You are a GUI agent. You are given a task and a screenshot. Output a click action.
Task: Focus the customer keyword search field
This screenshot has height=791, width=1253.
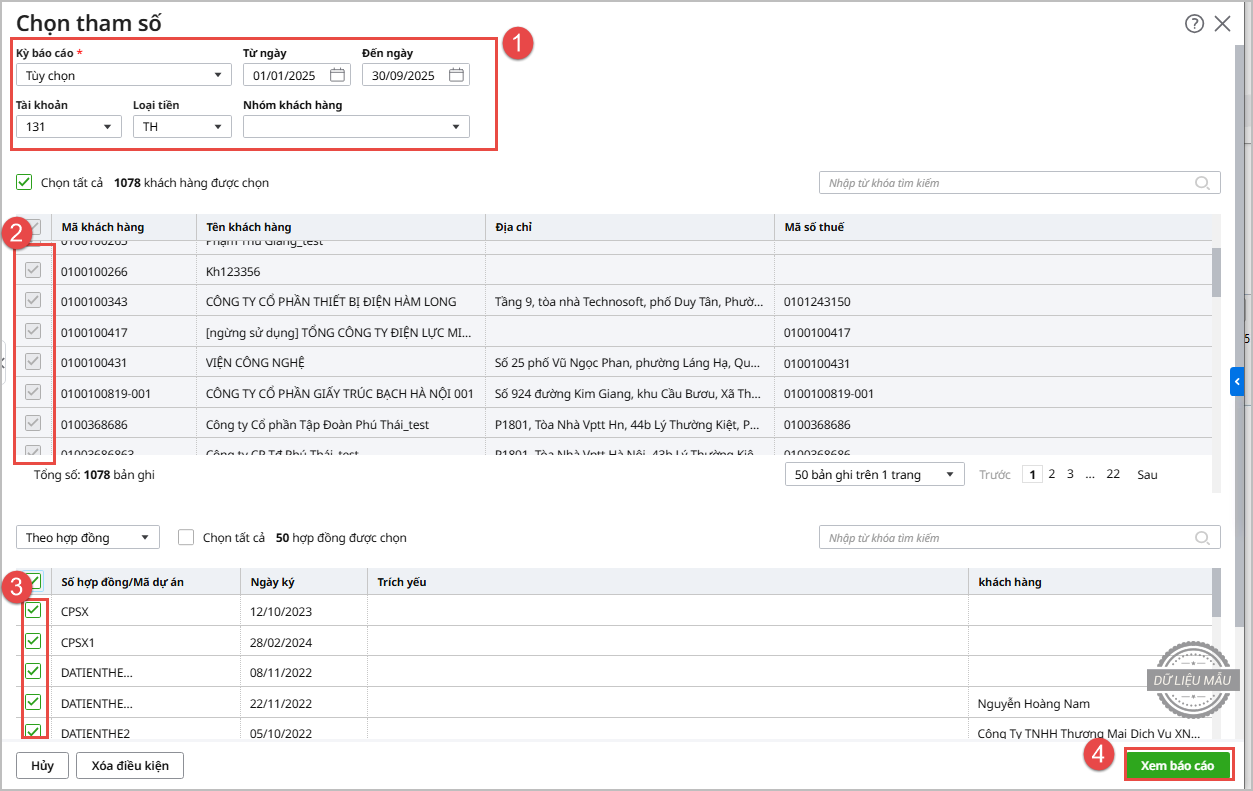click(1020, 183)
